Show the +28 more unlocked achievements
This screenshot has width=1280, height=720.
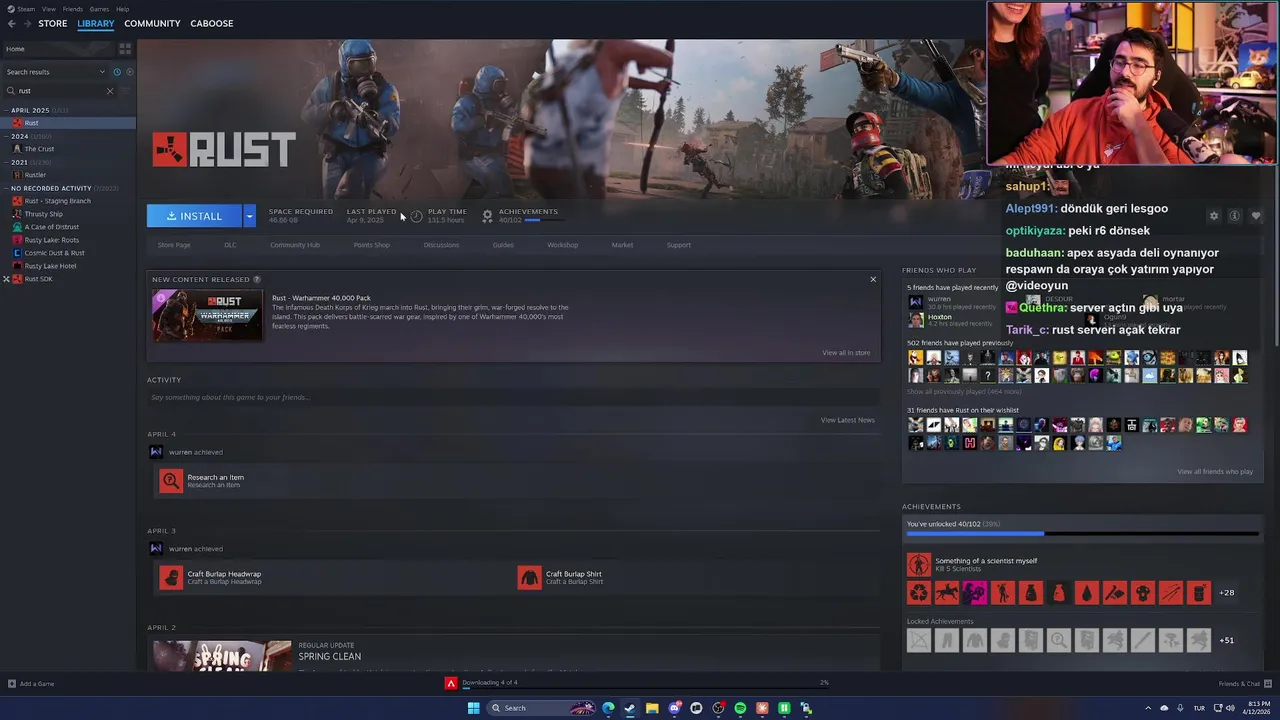tap(1226, 592)
